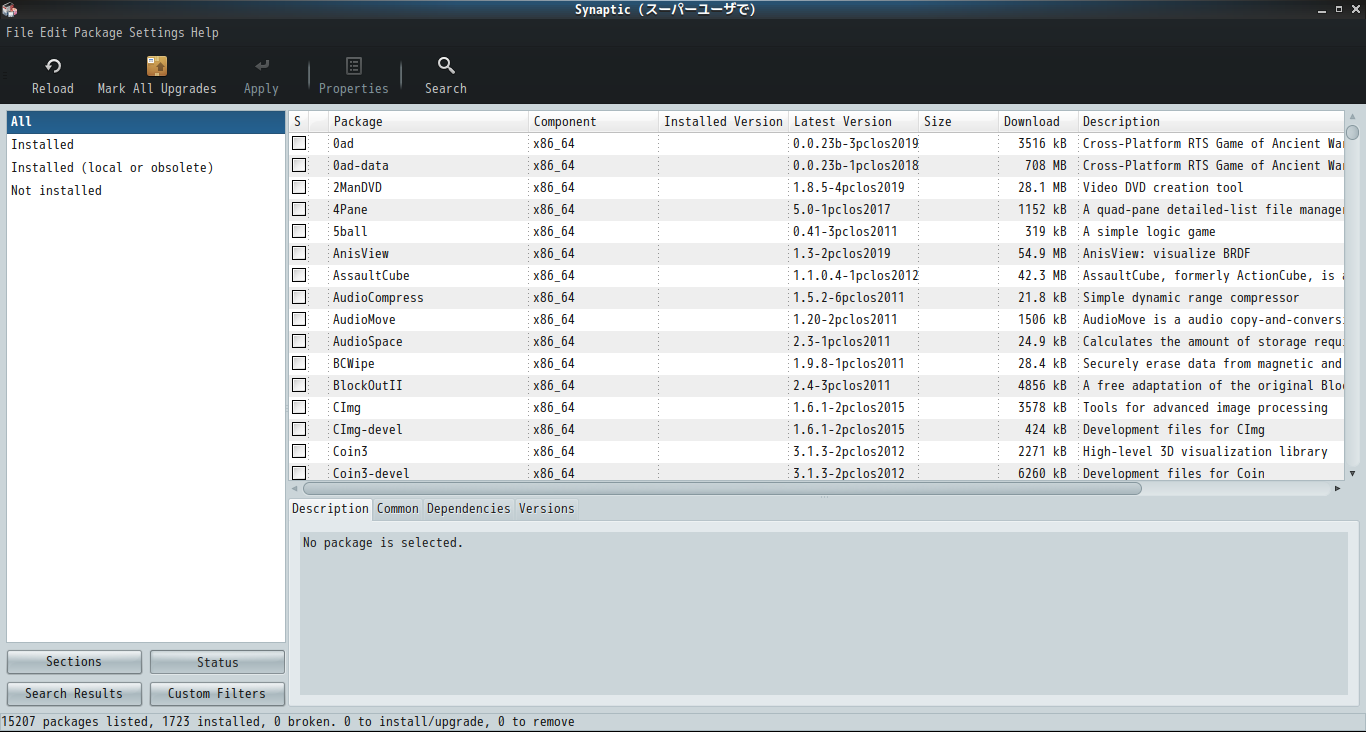Mark the AudioCompress package checkbox
The image size is (1366, 732).
coord(299,297)
